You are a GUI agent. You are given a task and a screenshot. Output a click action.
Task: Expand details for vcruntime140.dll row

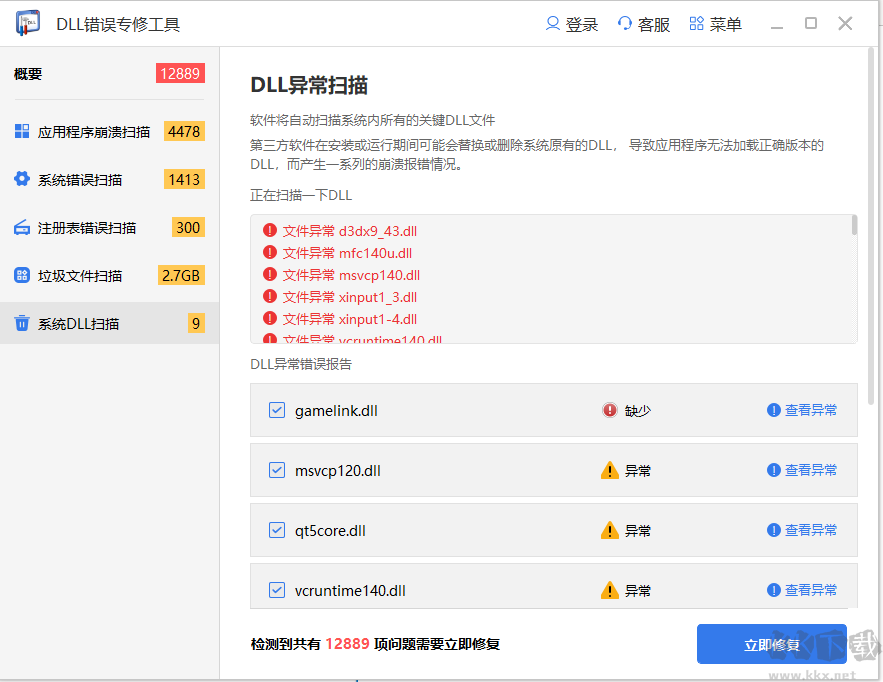[810, 590]
